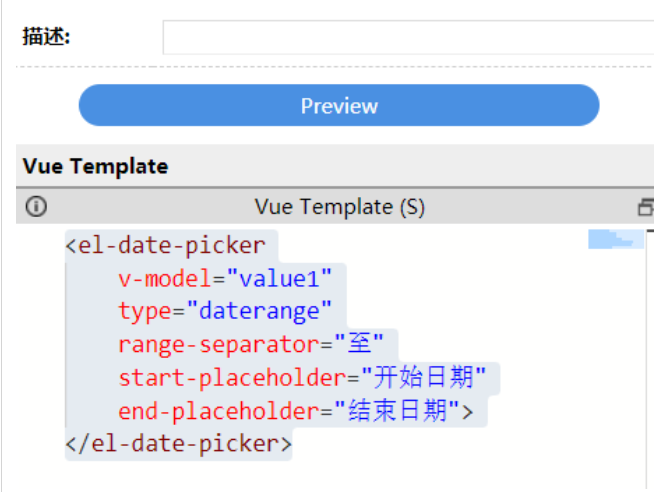Focus the 描述 text input field
This screenshot has height=492, width=668.
click(x=408, y=38)
